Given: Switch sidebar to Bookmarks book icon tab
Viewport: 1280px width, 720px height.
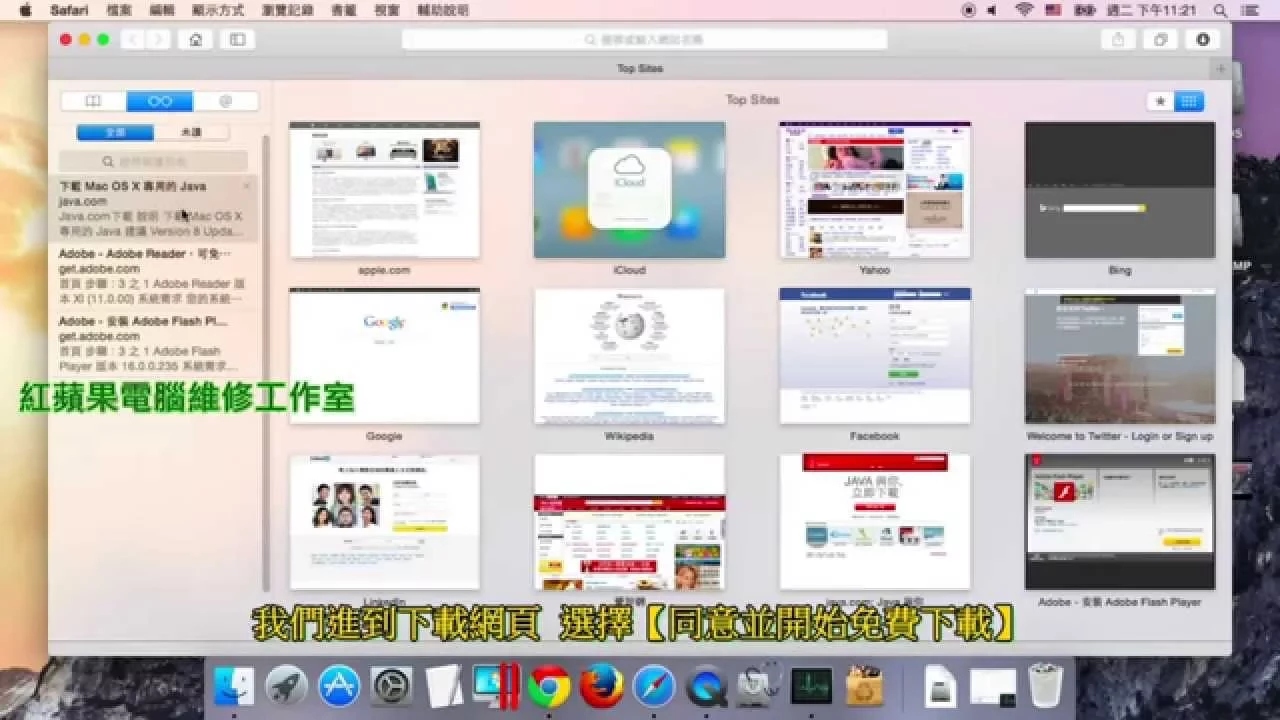Looking at the screenshot, I should click(93, 101).
